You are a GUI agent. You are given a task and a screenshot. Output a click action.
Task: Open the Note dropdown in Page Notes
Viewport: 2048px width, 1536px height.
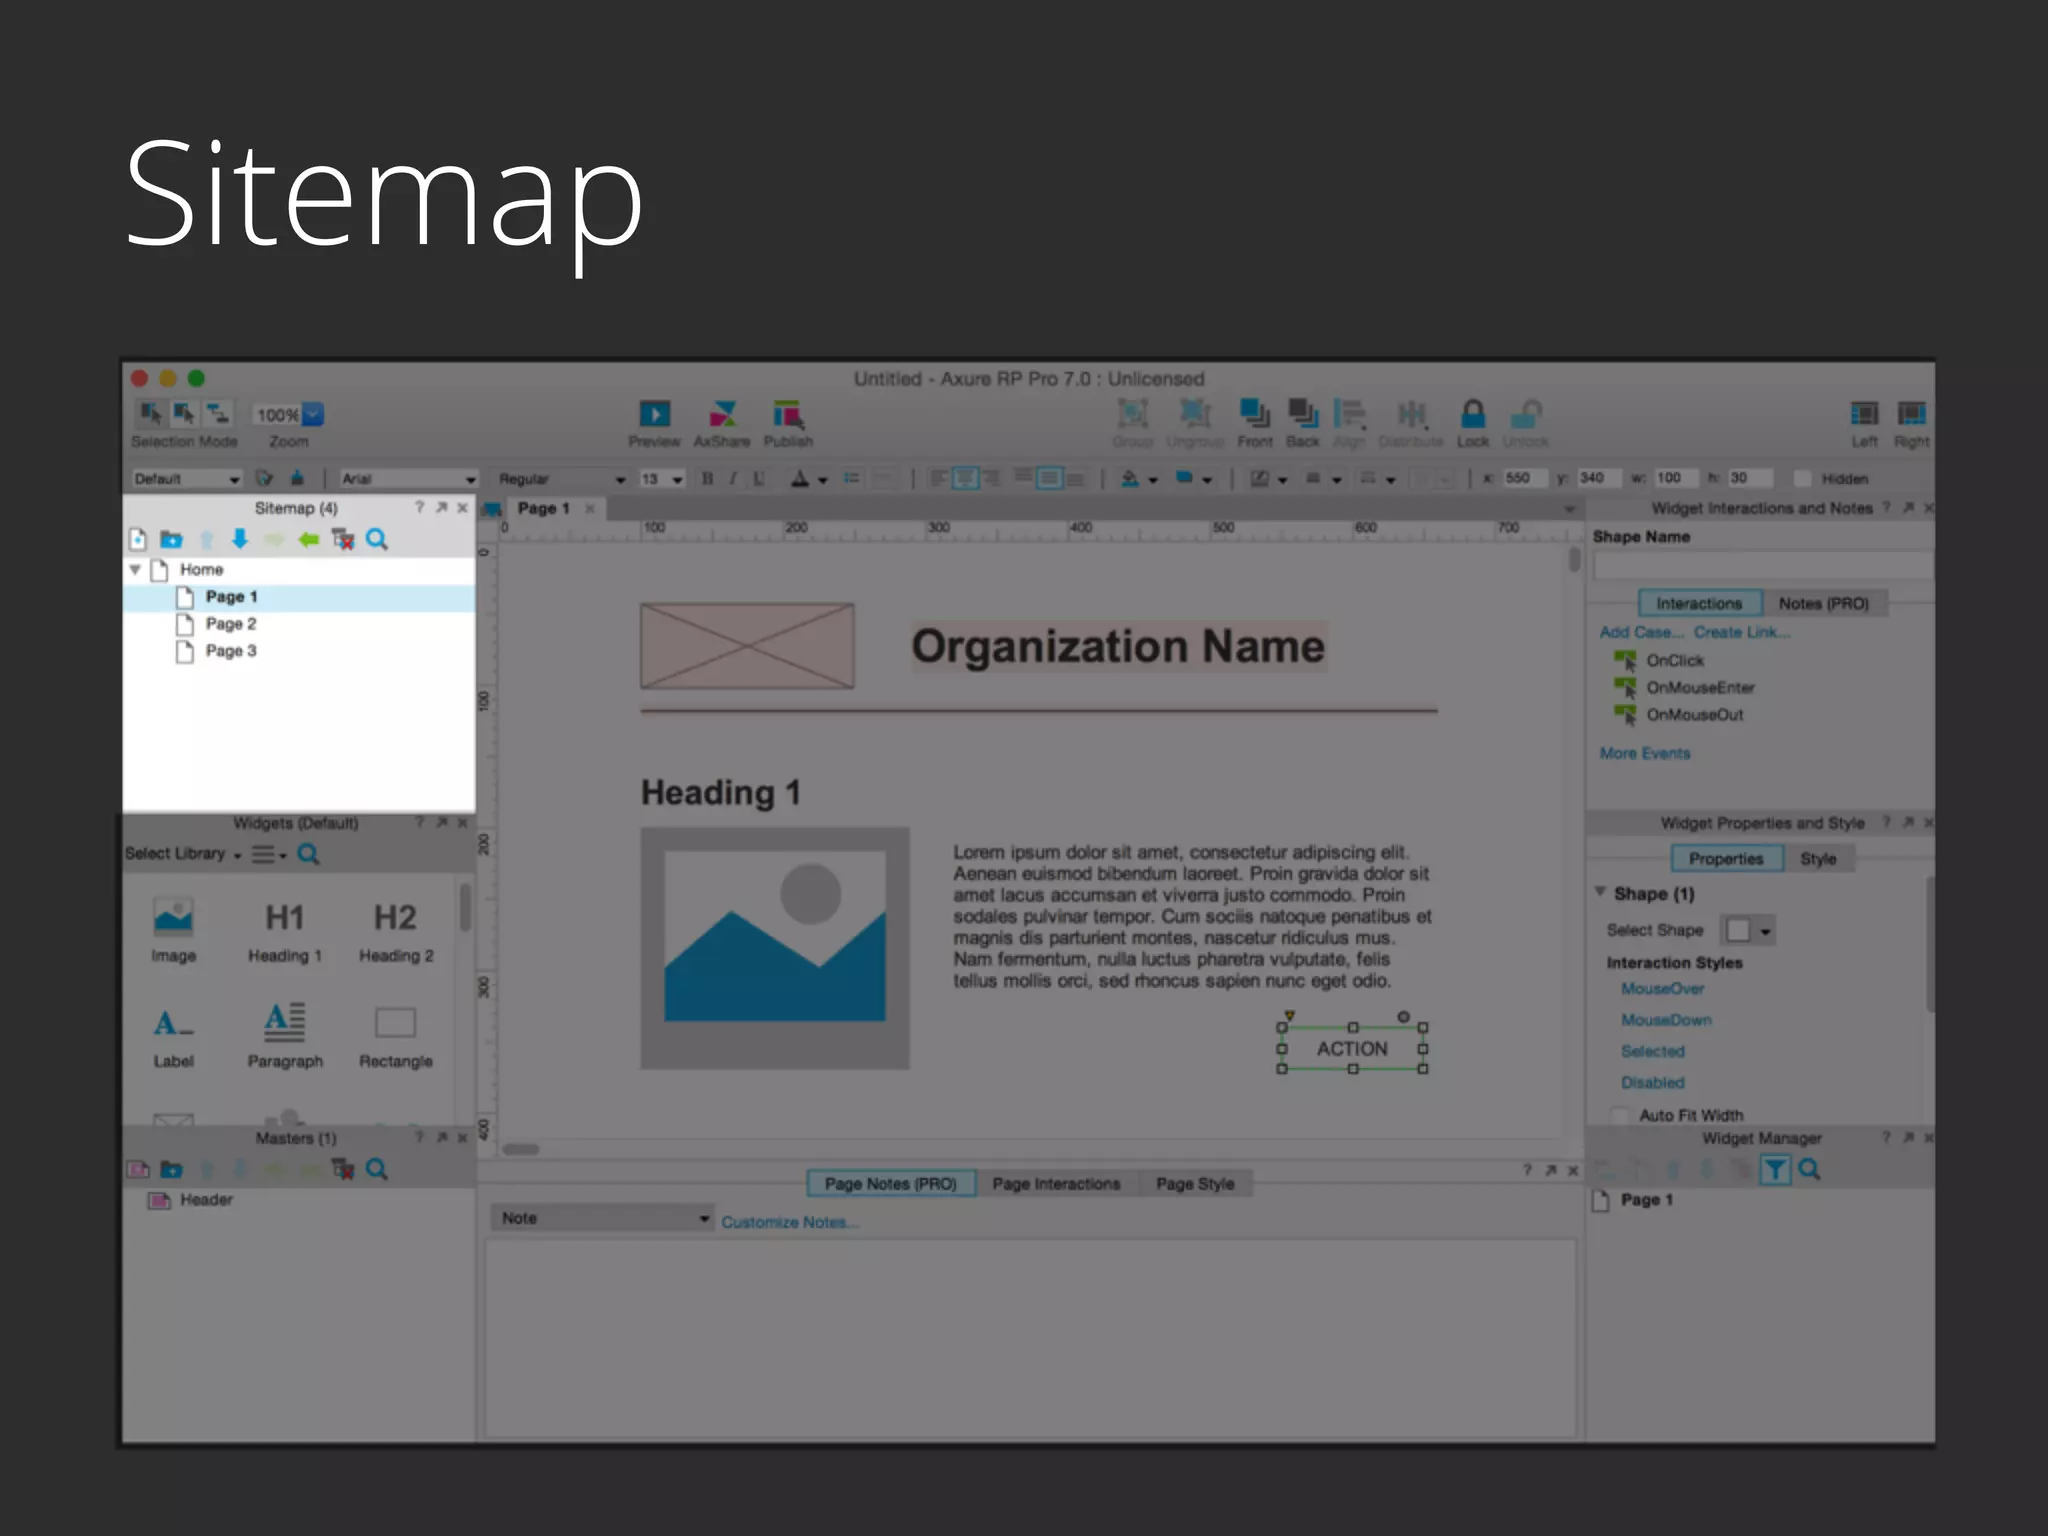602,1218
